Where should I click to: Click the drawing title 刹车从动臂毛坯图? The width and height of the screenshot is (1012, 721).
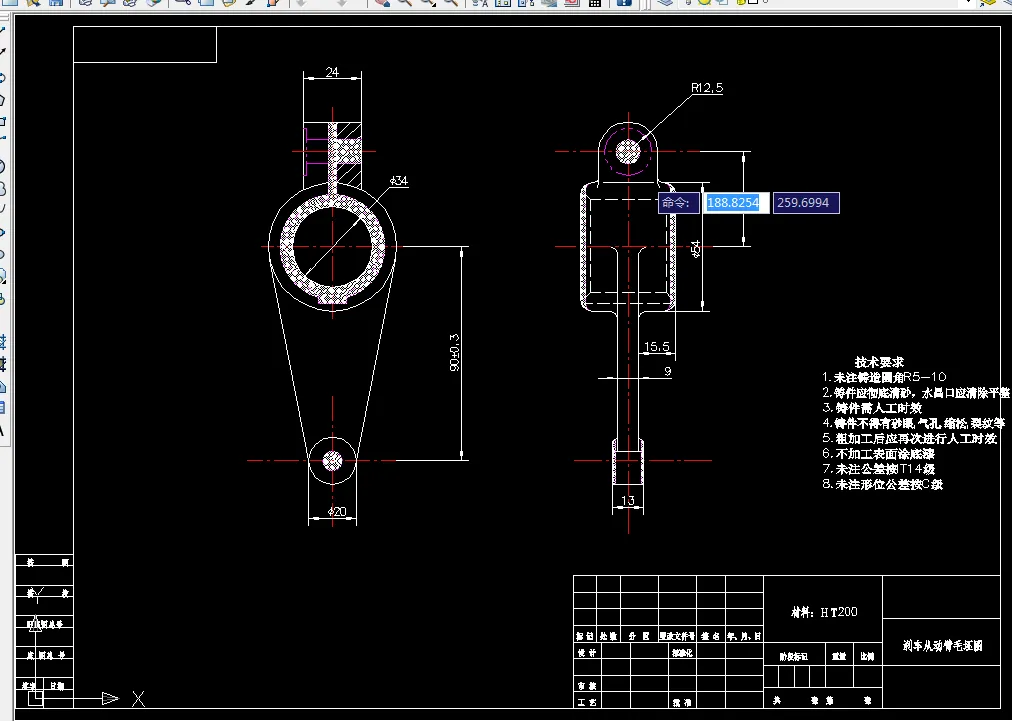click(x=942, y=645)
